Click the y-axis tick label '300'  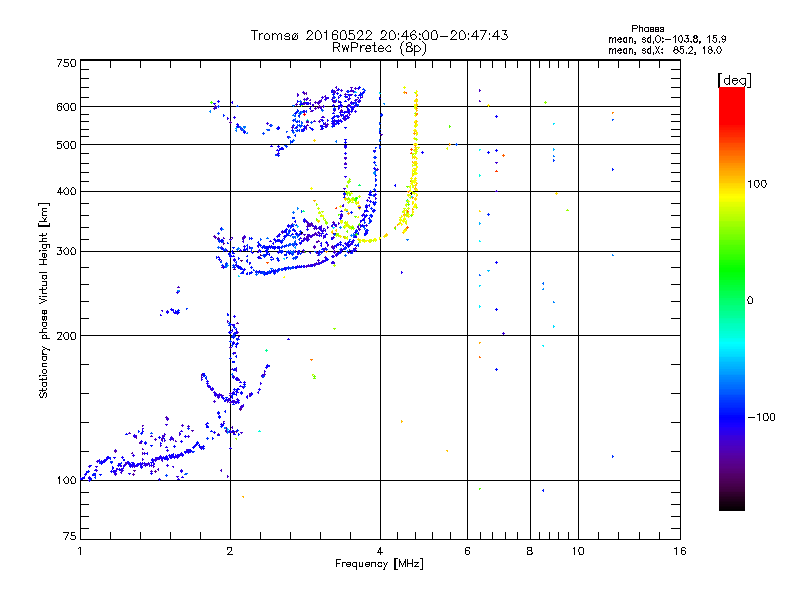tap(66, 252)
